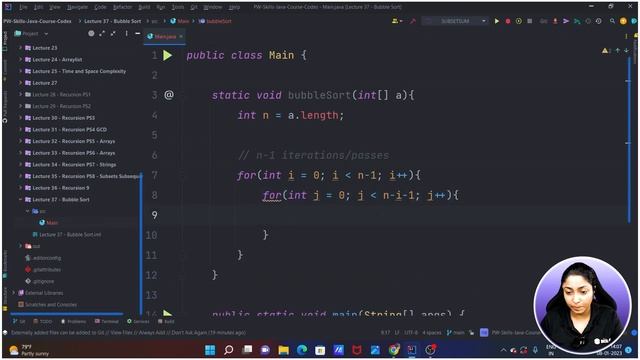The height and width of the screenshot is (360, 640).
Task: Click the Debug bug icon in toolbar
Action: (x=508, y=21)
